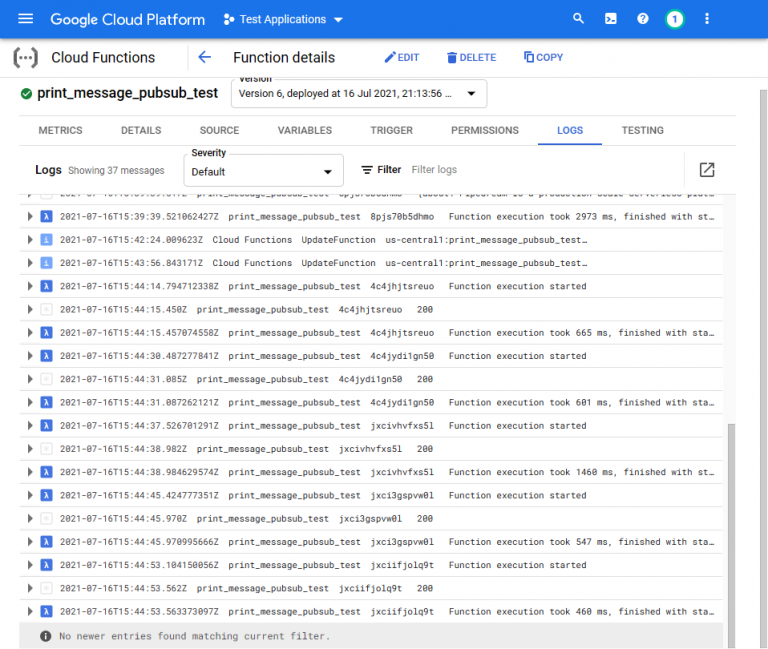
Task: Switch to the Metrics tab
Action: point(60,130)
